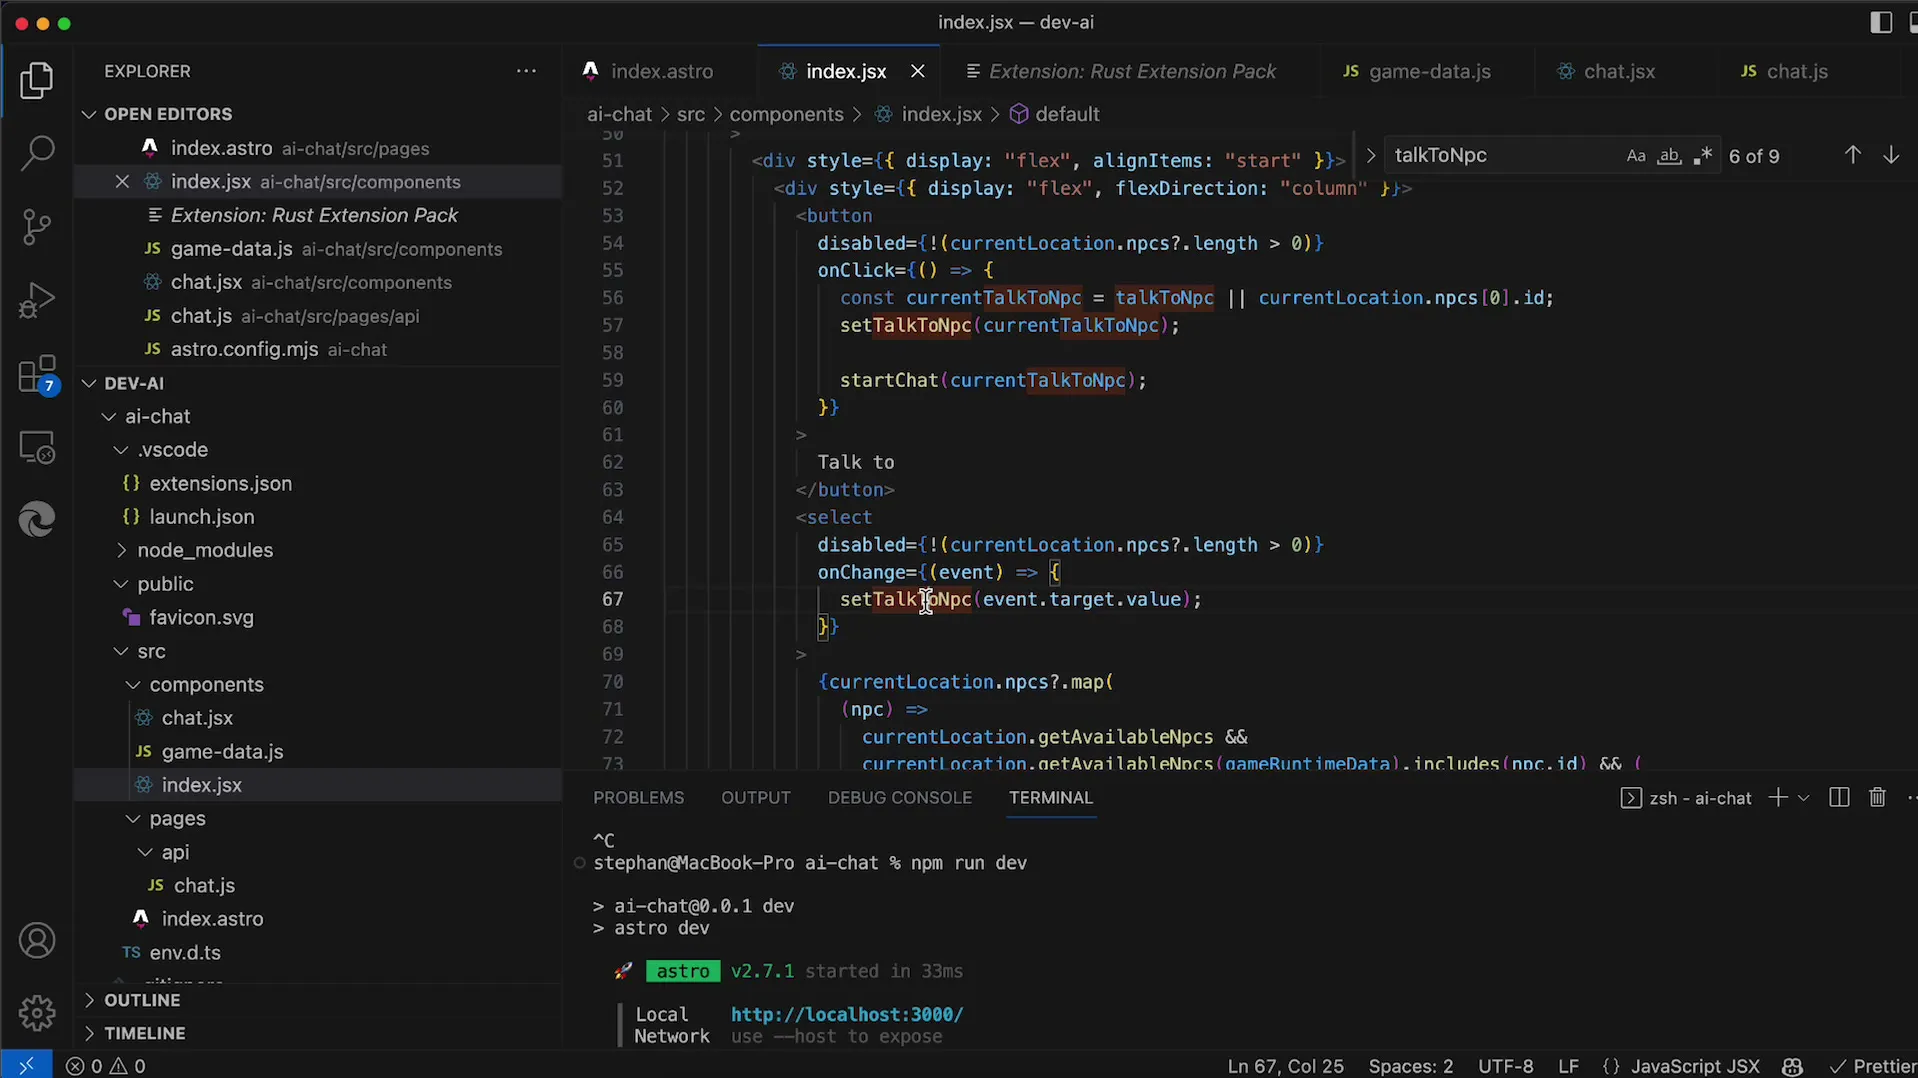Screen dimensions: 1918x1078
Task: Collapse the ai-chat folder
Action: [x=157, y=417]
